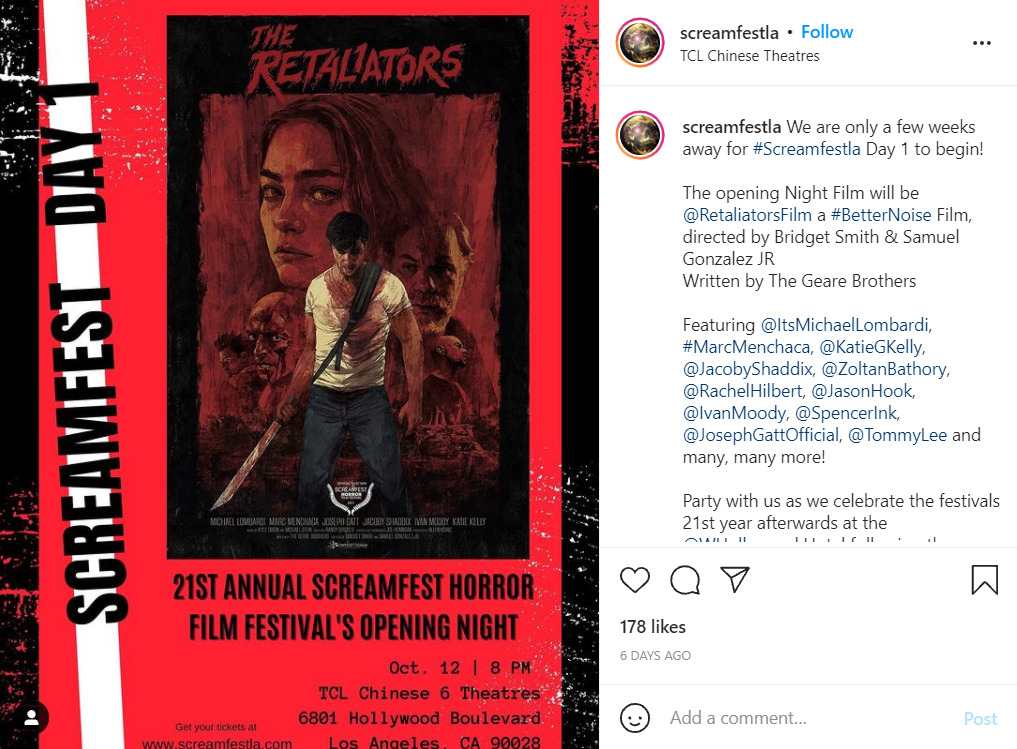The image size is (1017, 749).
Task: Share the post with the paper plane icon
Action: click(x=735, y=578)
